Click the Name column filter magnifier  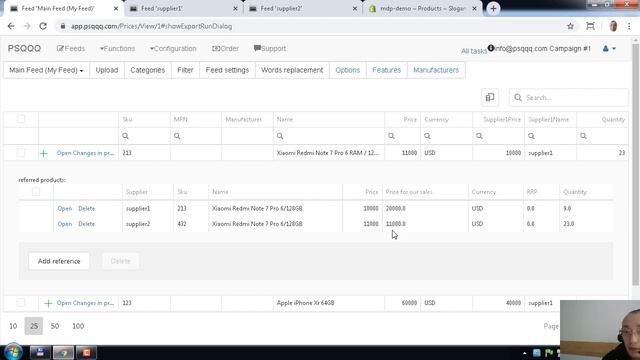[280, 136]
